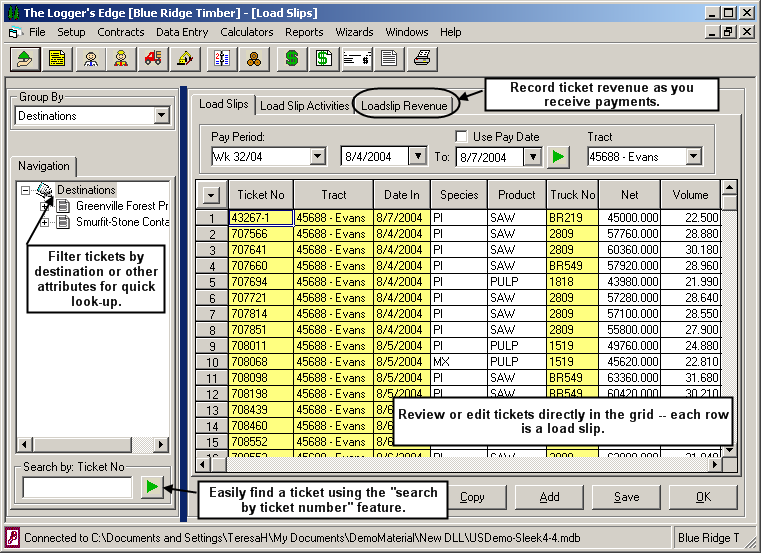
Task: Click the application icon left of File menu
Action: click(14, 33)
